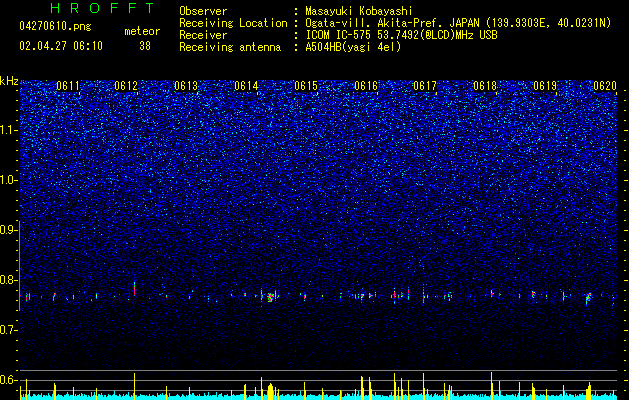629x400 pixels.
Task: Click the 0.8 kHz axis label
Action: [8, 280]
